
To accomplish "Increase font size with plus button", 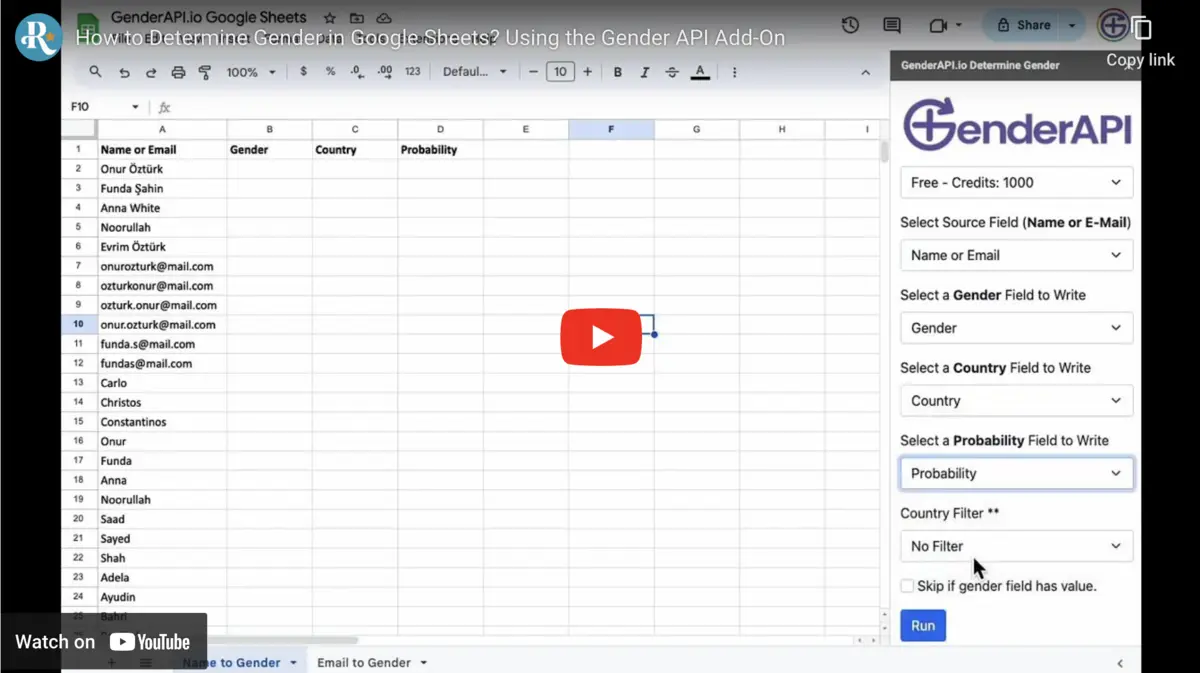I will [x=587, y=72].
